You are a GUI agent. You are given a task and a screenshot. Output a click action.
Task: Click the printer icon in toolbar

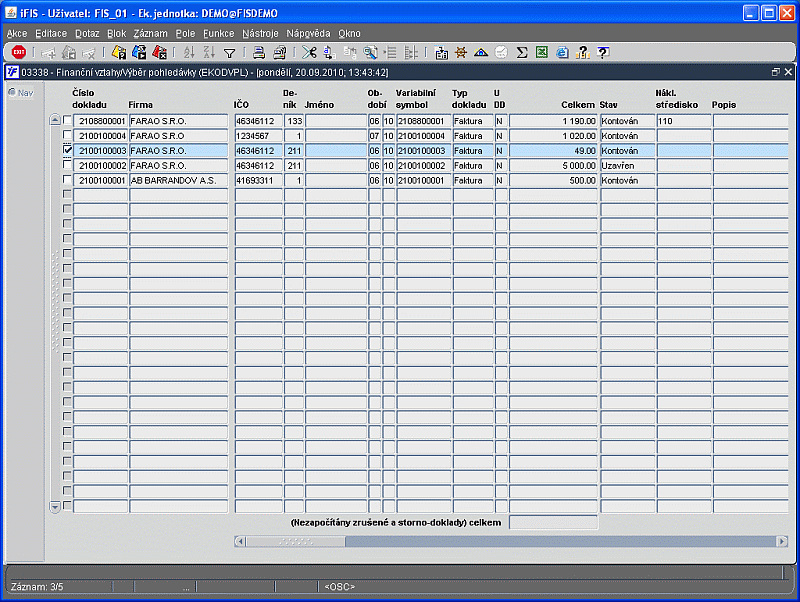click(x=259, y=52)
